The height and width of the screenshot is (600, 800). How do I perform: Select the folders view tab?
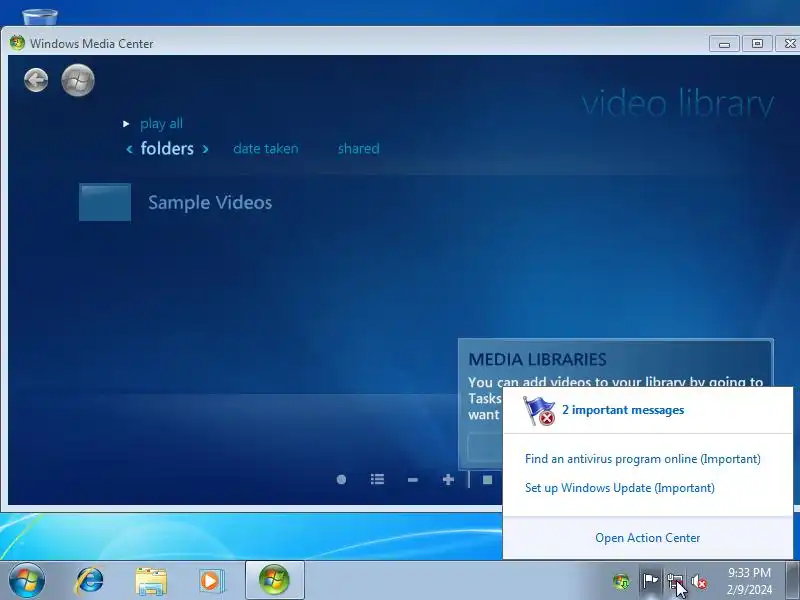coord(167,148)
